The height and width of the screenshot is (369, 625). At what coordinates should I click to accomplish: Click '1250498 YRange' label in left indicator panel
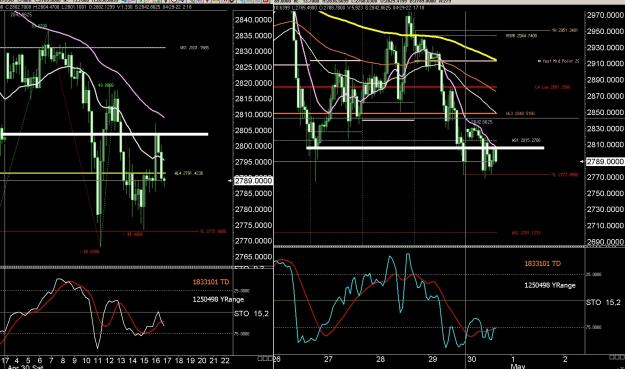[x=218, y=299]
